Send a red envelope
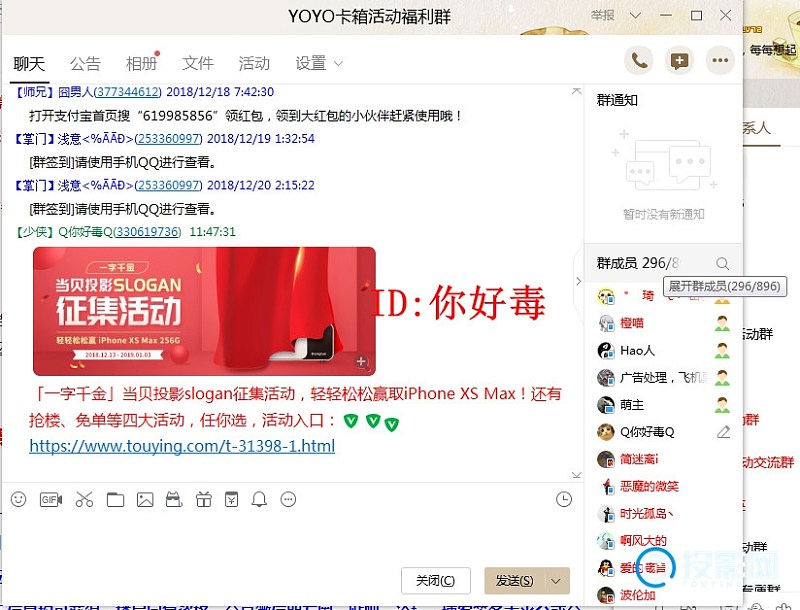 (x=231, y=499)
